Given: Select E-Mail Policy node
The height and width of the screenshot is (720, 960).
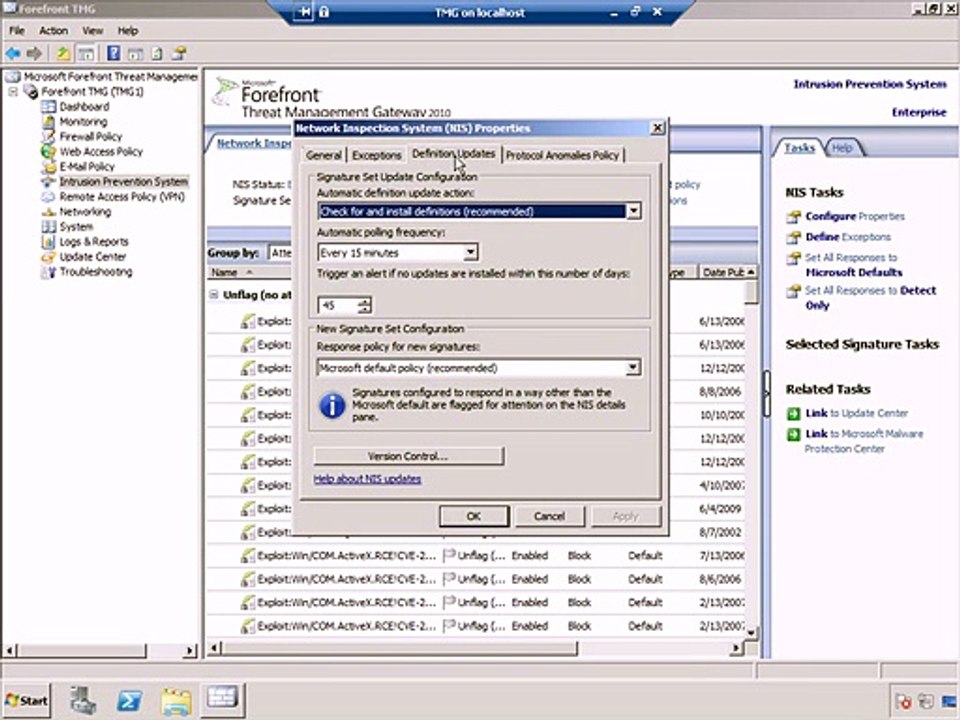Looking at the screenshot, I should (x=87, y=167).
